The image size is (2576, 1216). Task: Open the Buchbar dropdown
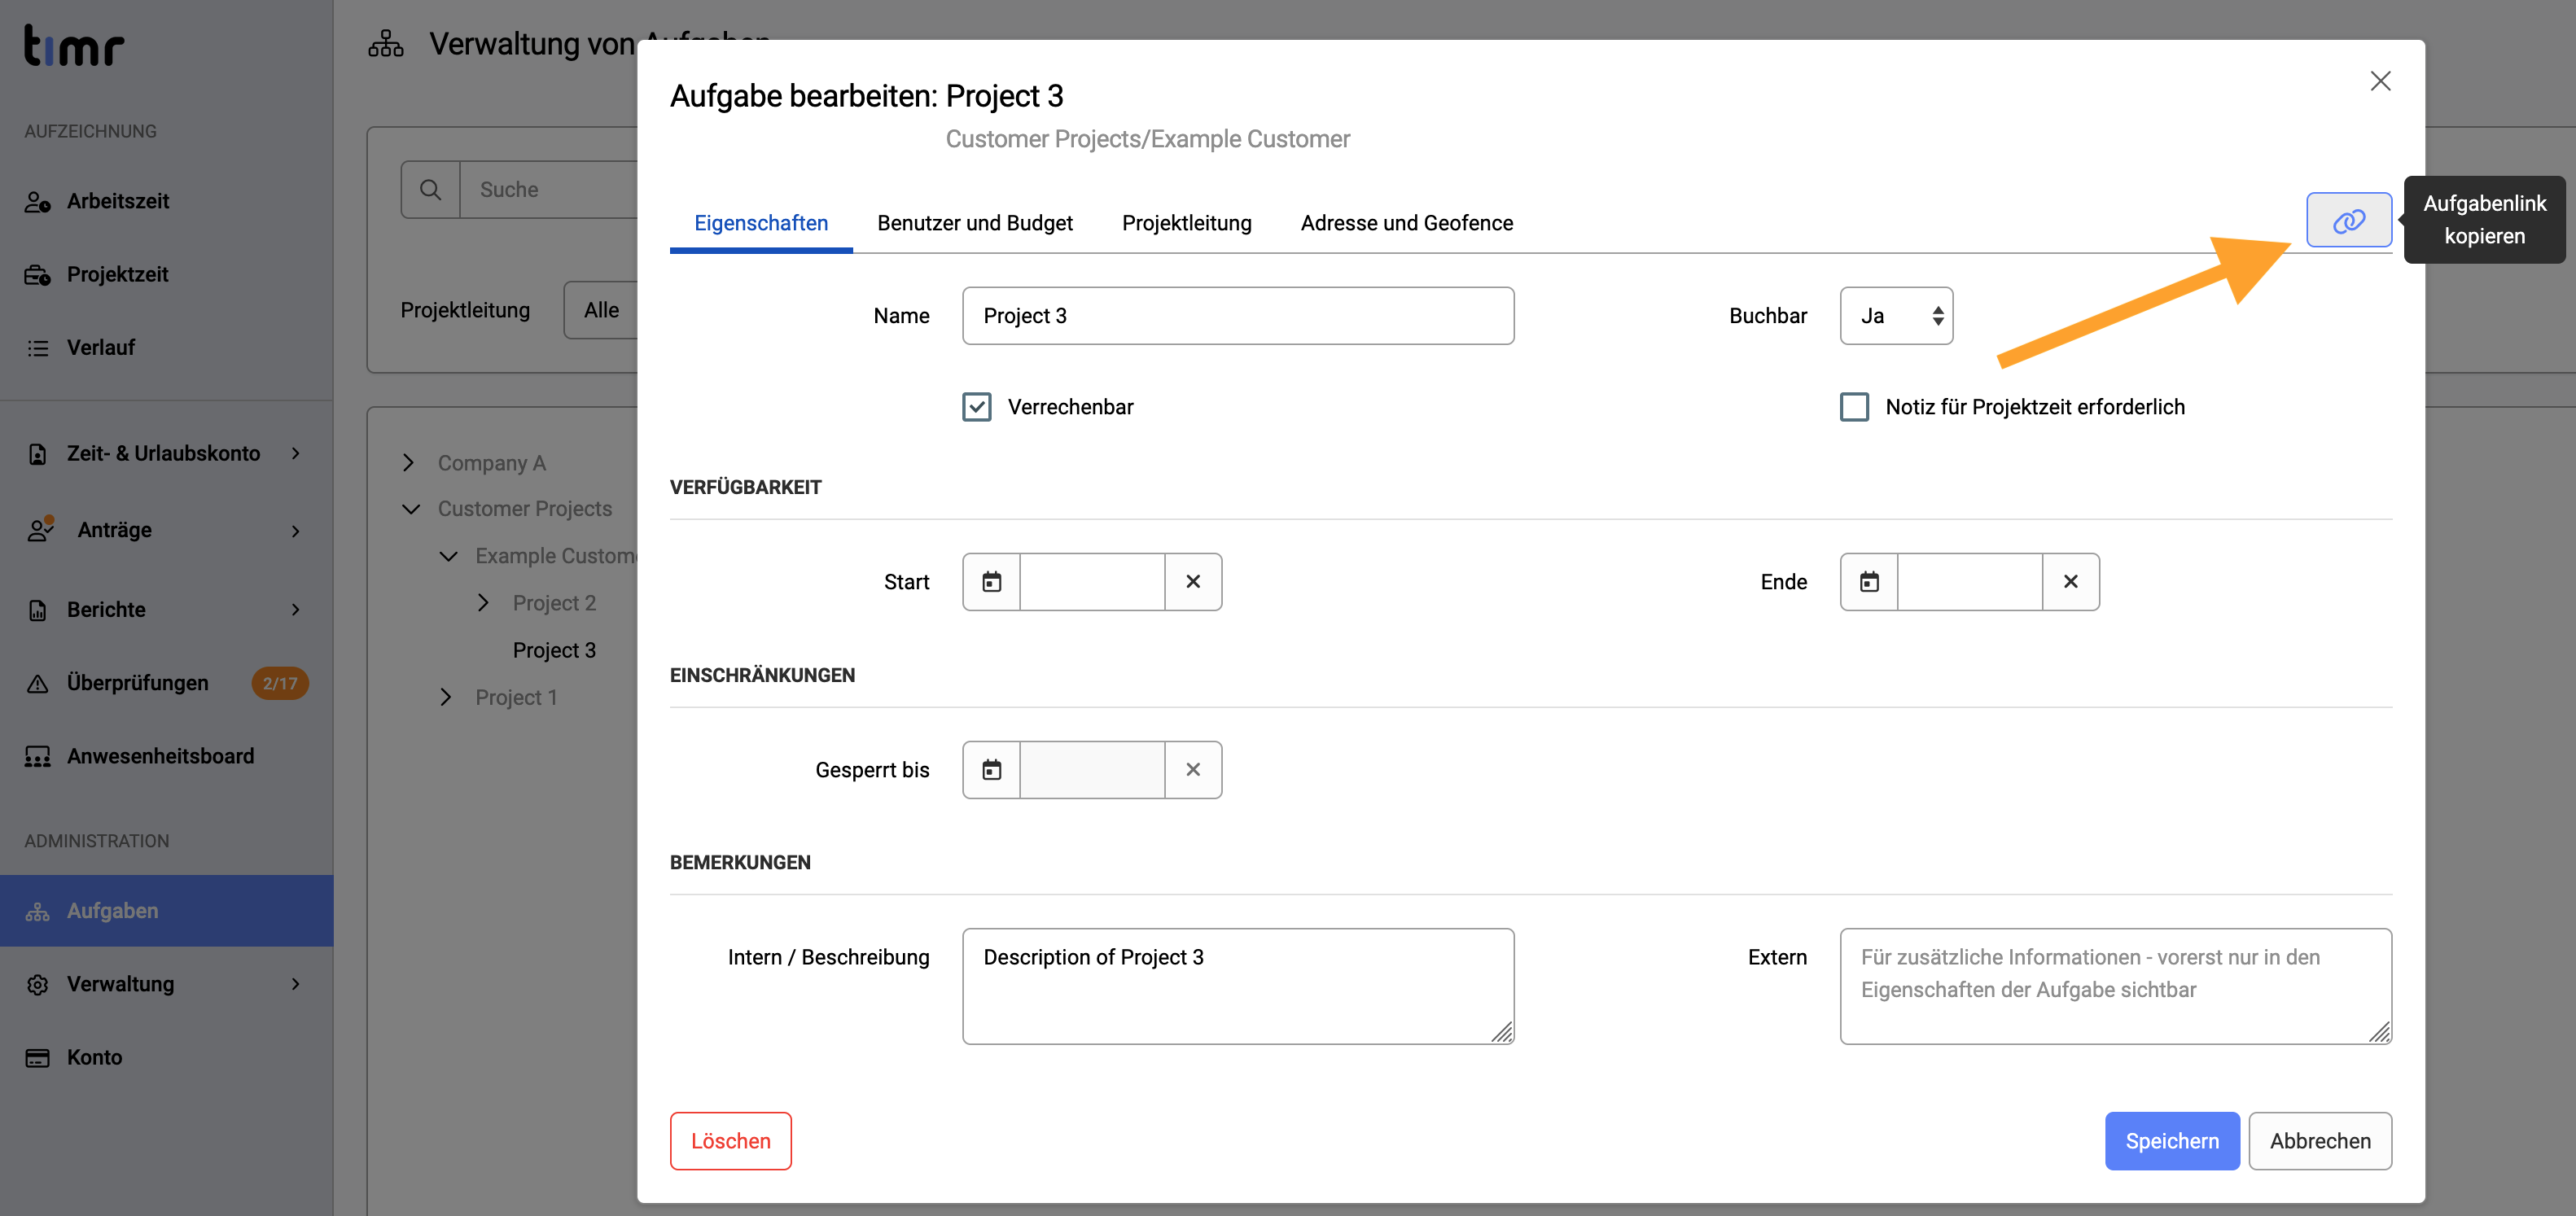(1896, 316)
